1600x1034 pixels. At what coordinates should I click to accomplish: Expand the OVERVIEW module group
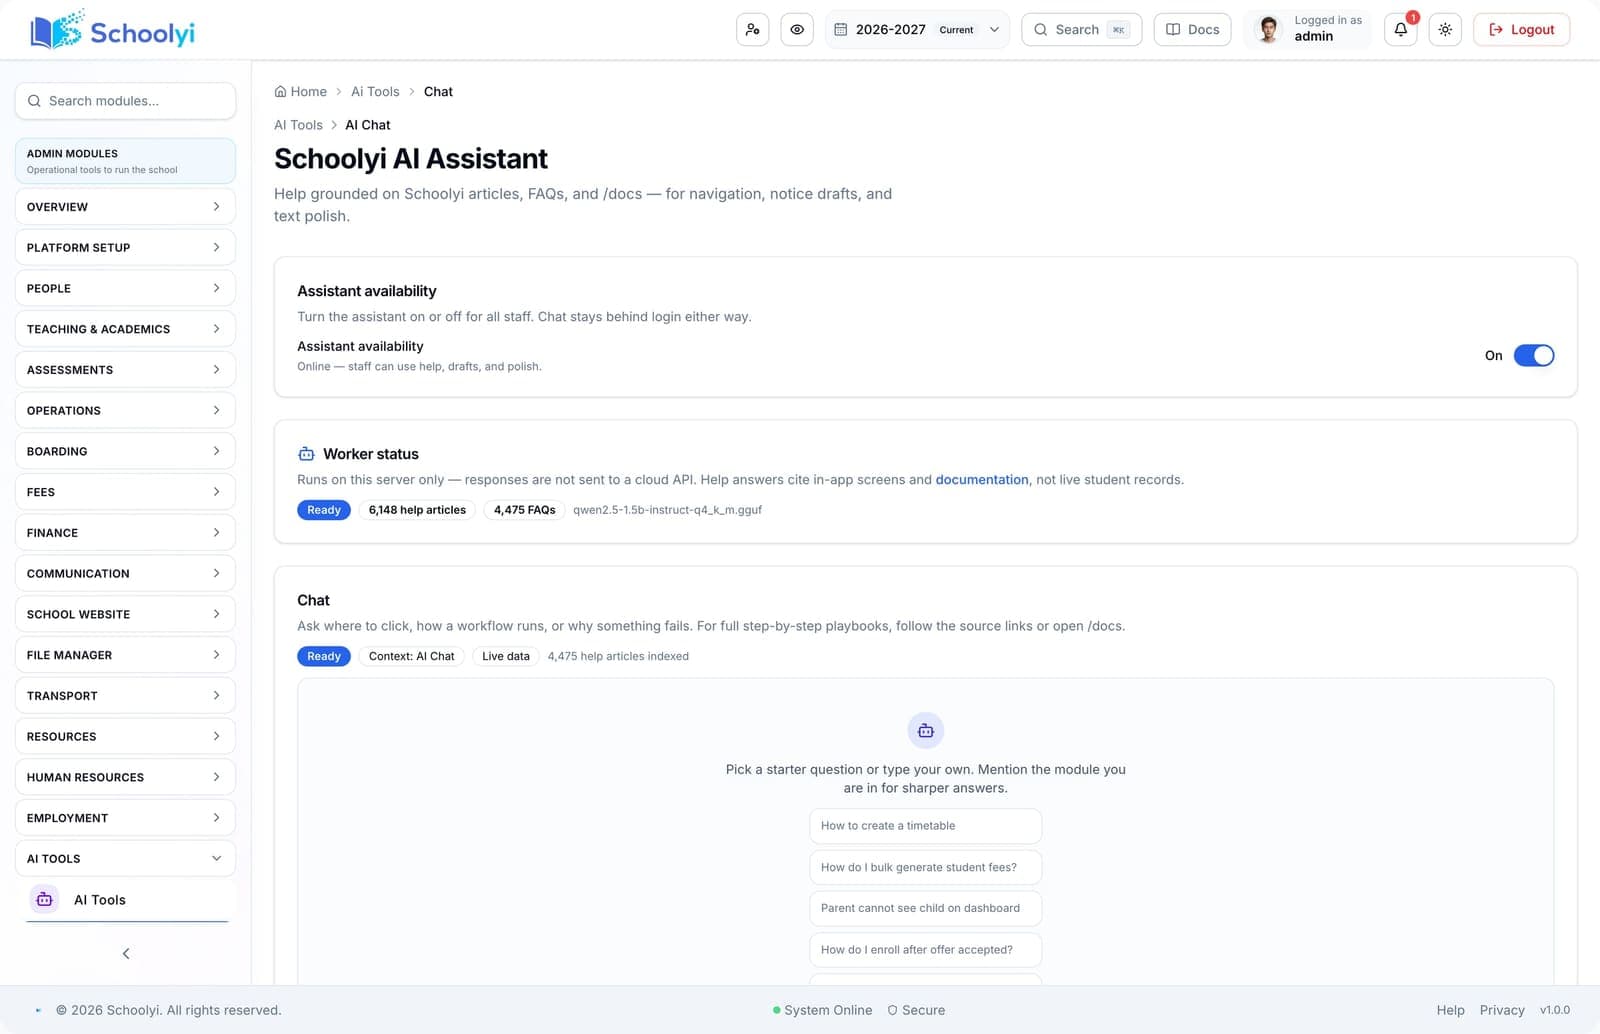coord(125,207)
